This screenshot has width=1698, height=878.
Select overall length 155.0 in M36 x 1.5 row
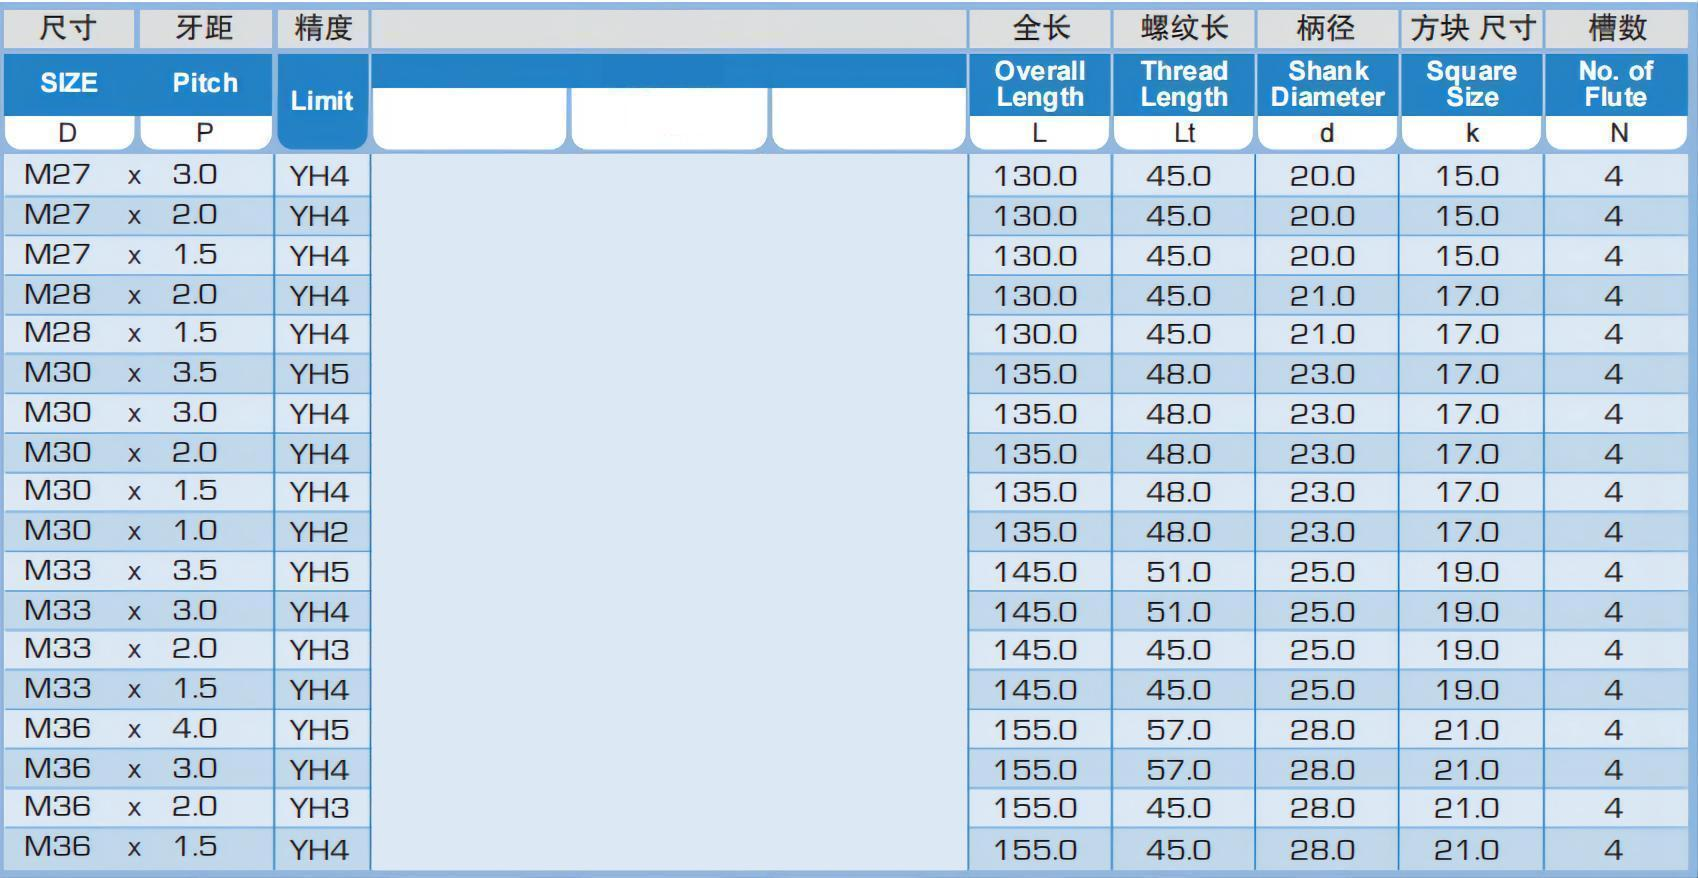[x=1036, y=850]
